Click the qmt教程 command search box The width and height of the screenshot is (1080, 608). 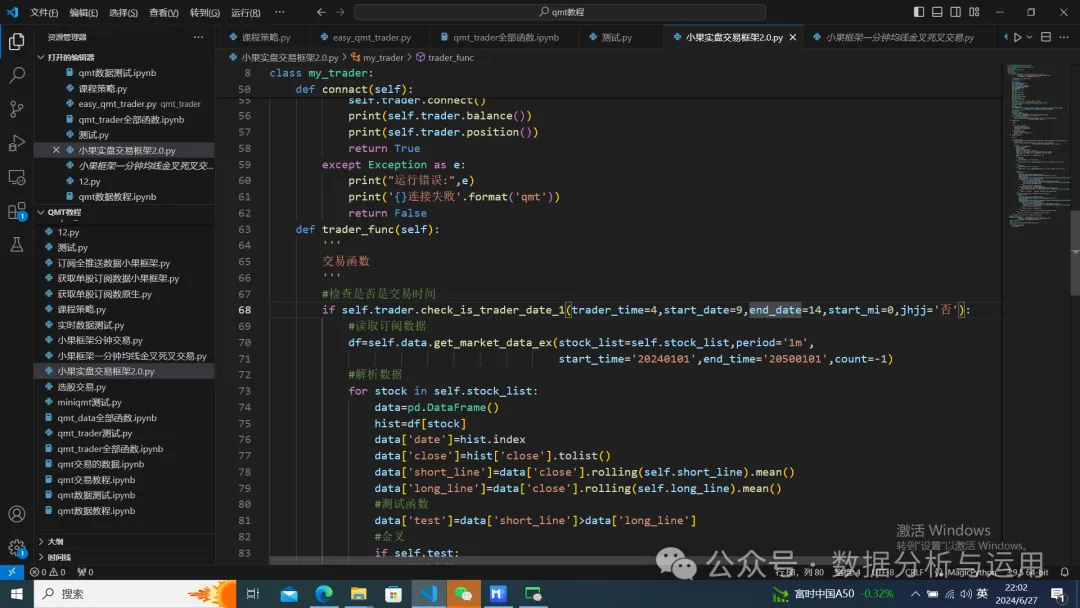point(560,12)
